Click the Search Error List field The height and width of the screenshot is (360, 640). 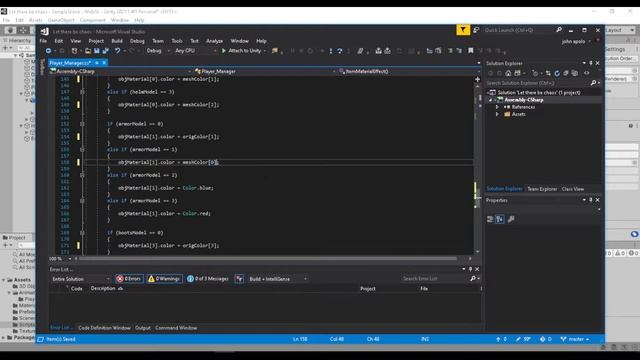[435, 278]
